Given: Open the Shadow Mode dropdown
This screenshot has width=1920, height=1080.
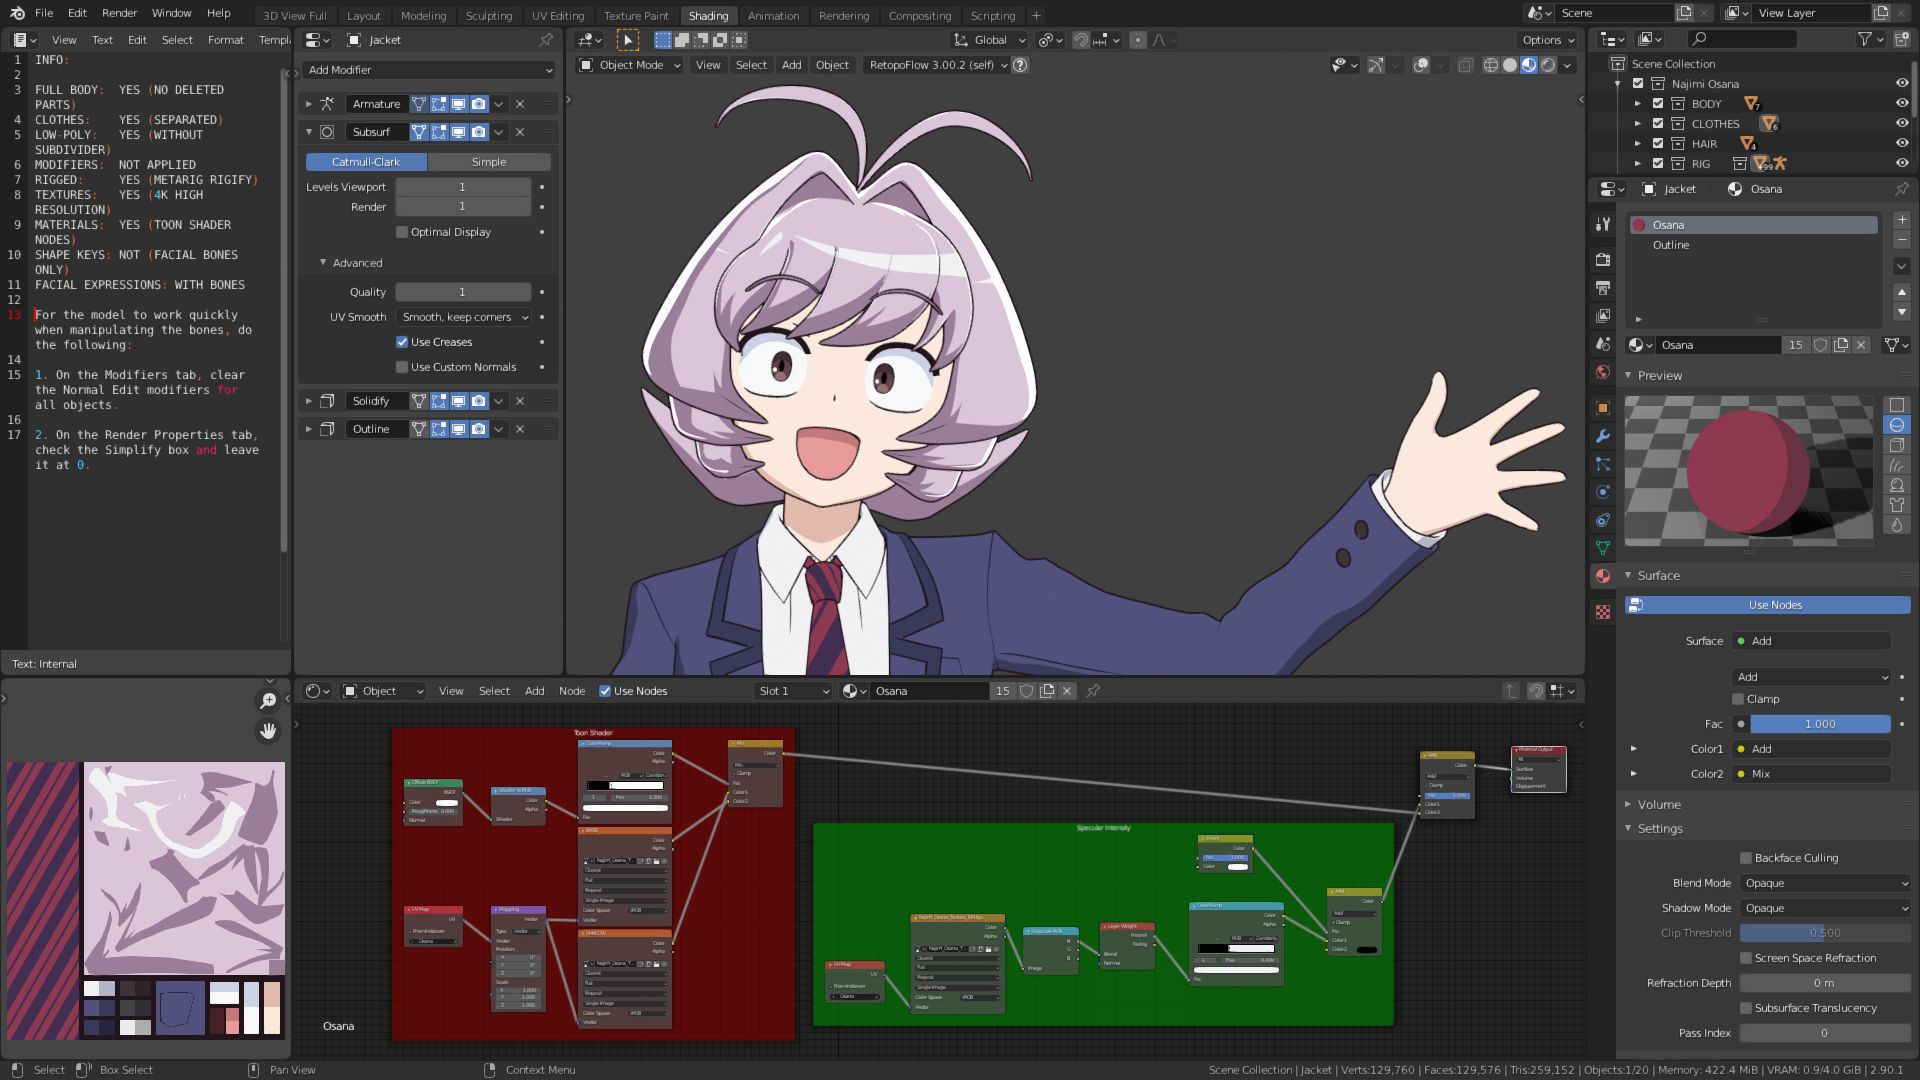Looking at the screenshot, I should [1825, 908].
